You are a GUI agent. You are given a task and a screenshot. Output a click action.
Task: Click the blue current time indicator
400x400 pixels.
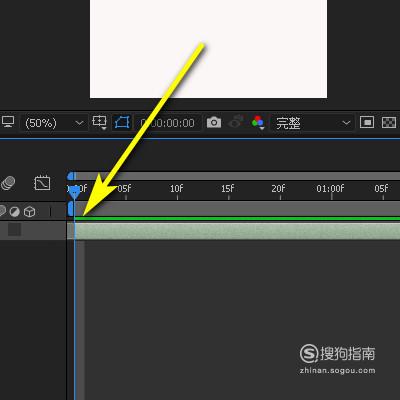(74, 192)
